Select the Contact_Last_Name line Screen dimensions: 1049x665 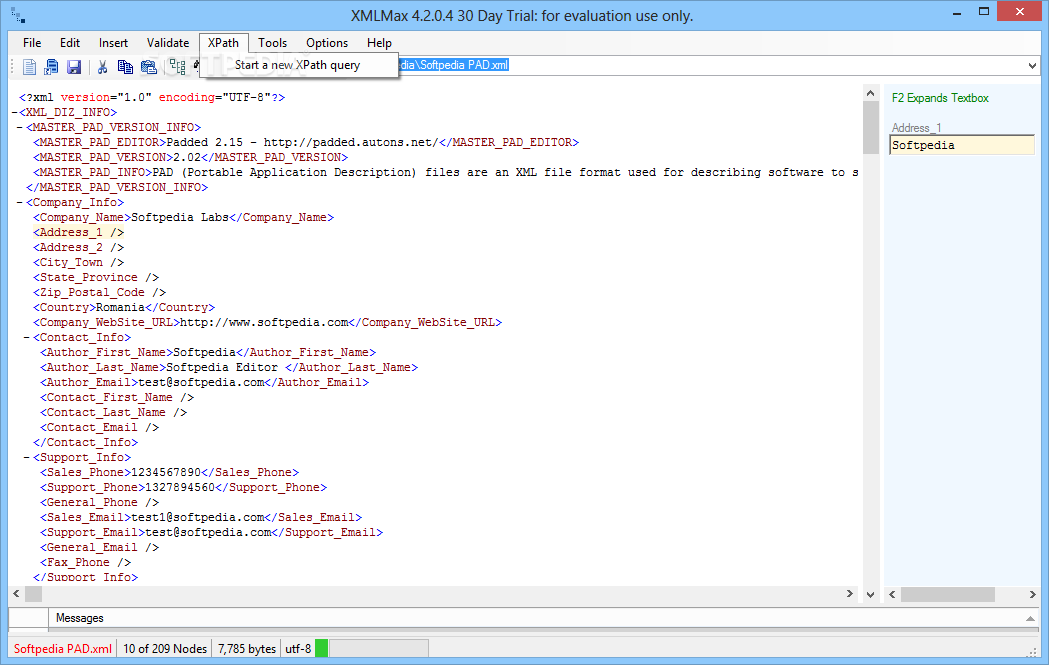tap(114, 412)
